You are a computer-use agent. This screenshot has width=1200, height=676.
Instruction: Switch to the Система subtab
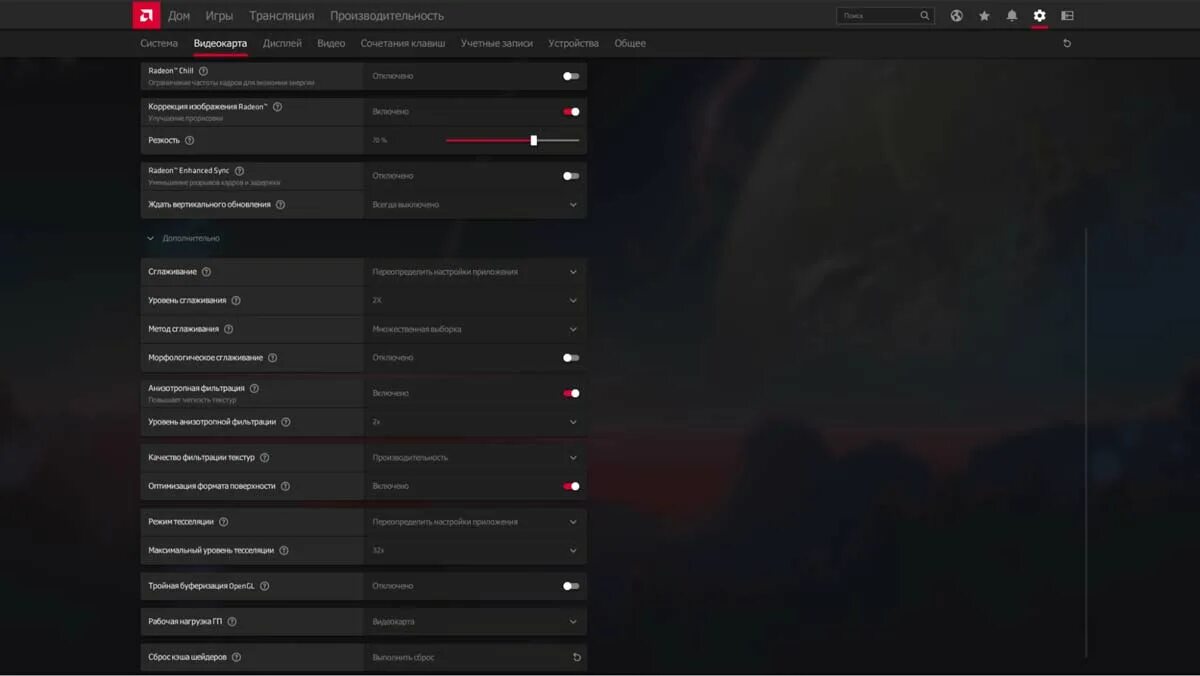coord(159,43)
